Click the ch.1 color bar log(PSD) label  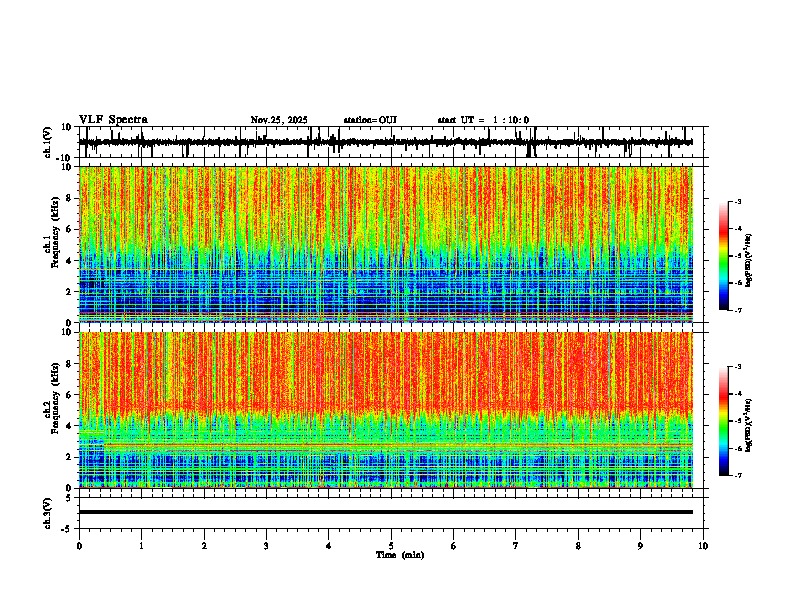(x=749, y=260)
